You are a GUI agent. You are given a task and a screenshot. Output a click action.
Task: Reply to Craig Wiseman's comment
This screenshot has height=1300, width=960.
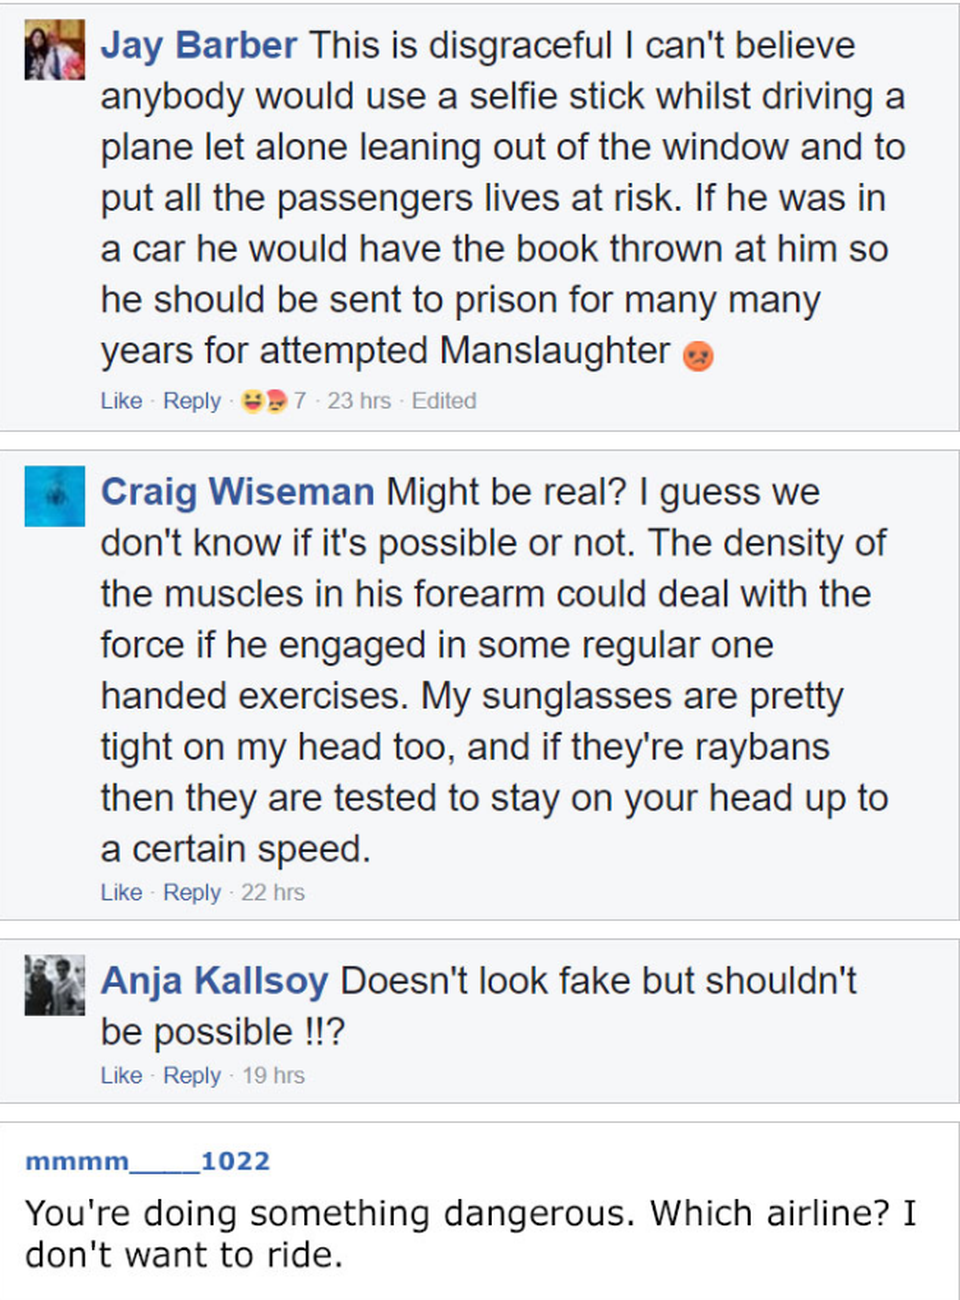click(191, 892)
